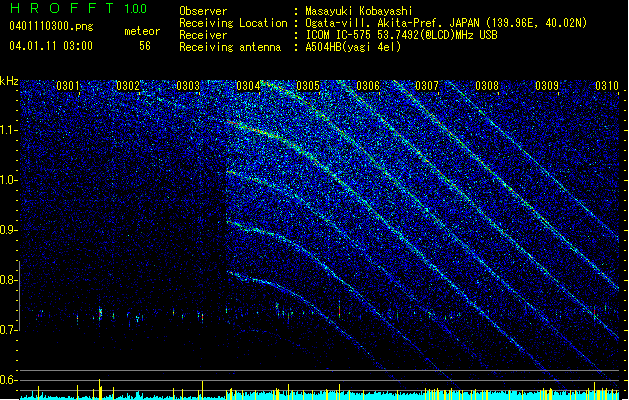
Task: Click the 1.1 kHz axis label
Action: 9,130
